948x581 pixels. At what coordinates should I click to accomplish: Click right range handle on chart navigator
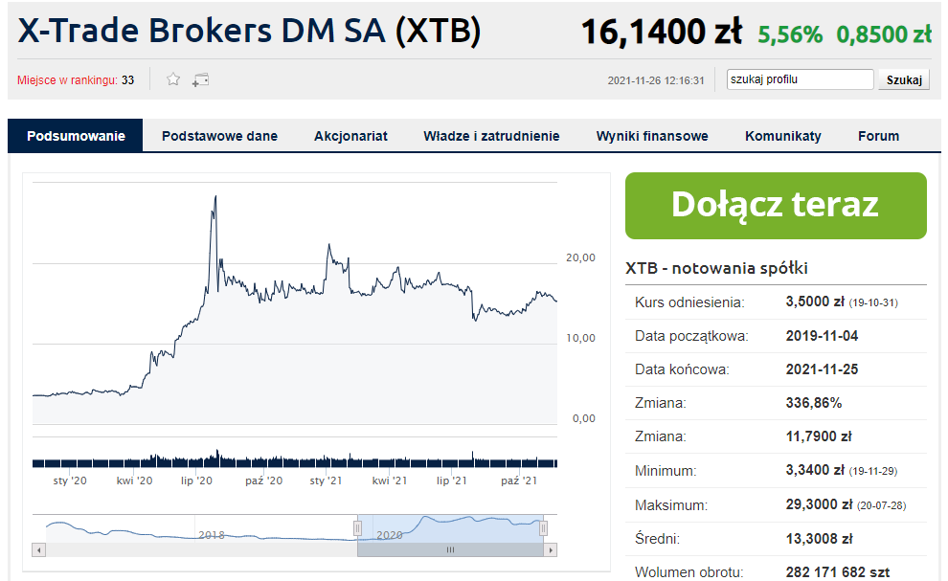point(544,528)
